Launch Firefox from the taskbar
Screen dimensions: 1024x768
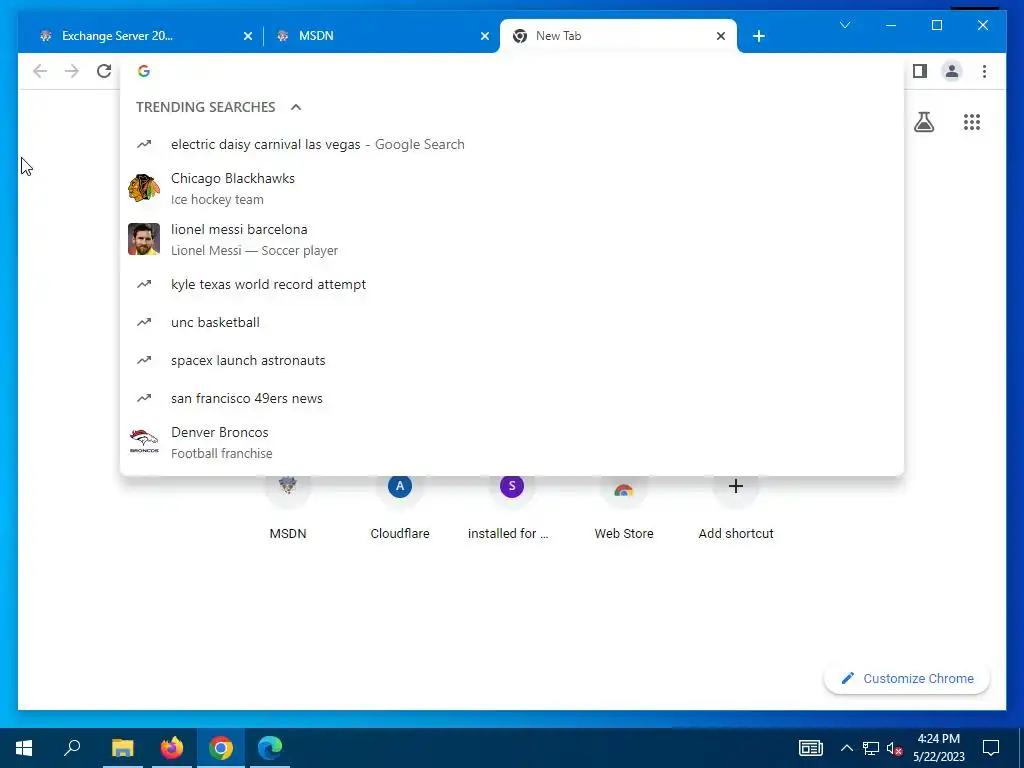pyautogui.click(x=172, y=748)
